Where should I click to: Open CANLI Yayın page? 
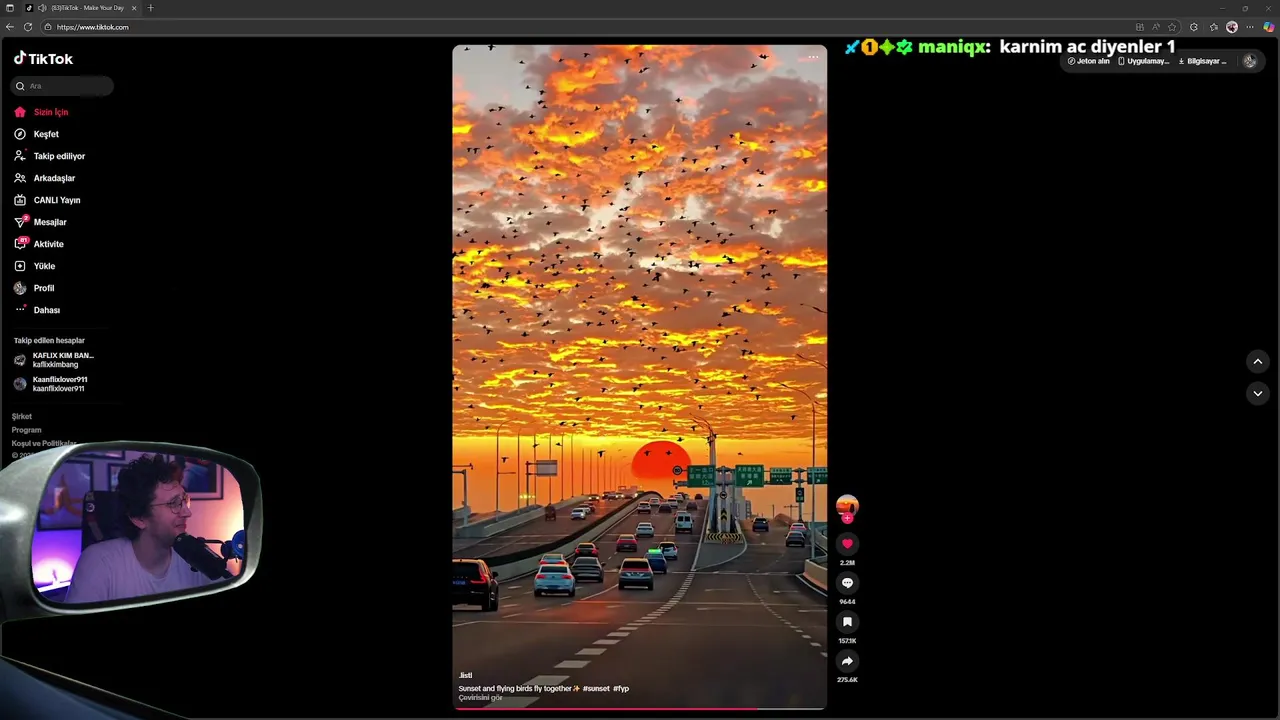(47, 200)
